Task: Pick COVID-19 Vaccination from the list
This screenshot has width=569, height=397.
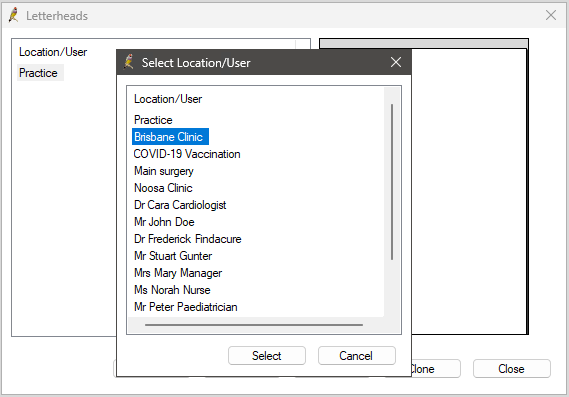Action: tap(187, 154)
